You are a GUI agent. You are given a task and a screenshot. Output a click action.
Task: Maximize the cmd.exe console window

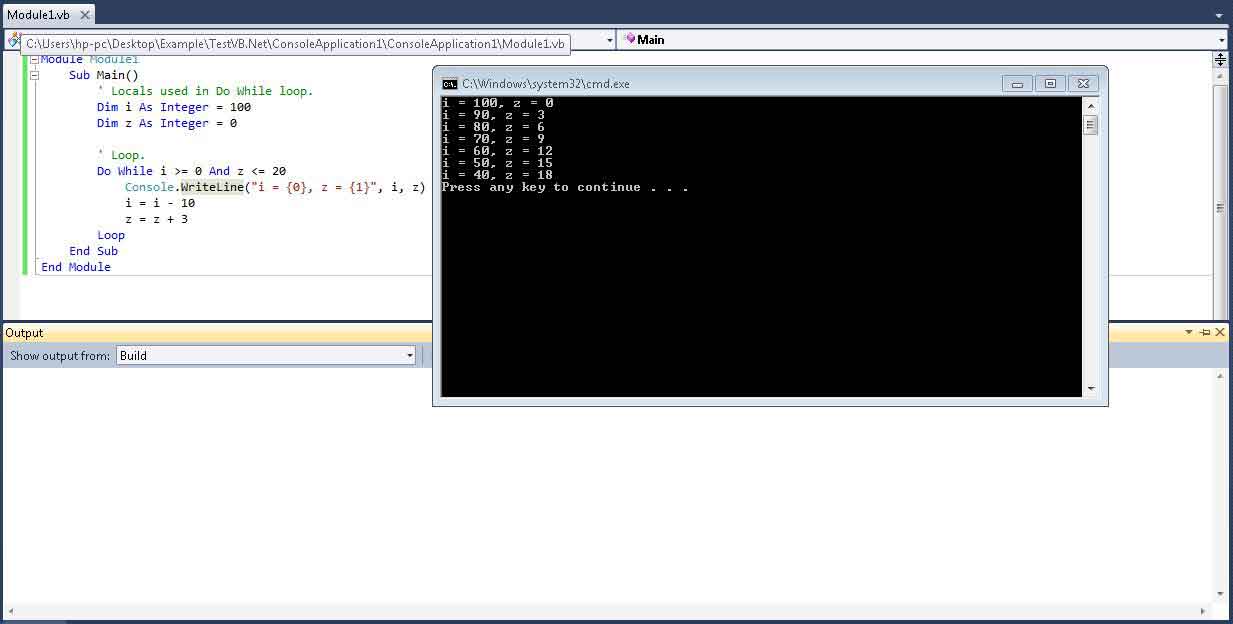1050,84
